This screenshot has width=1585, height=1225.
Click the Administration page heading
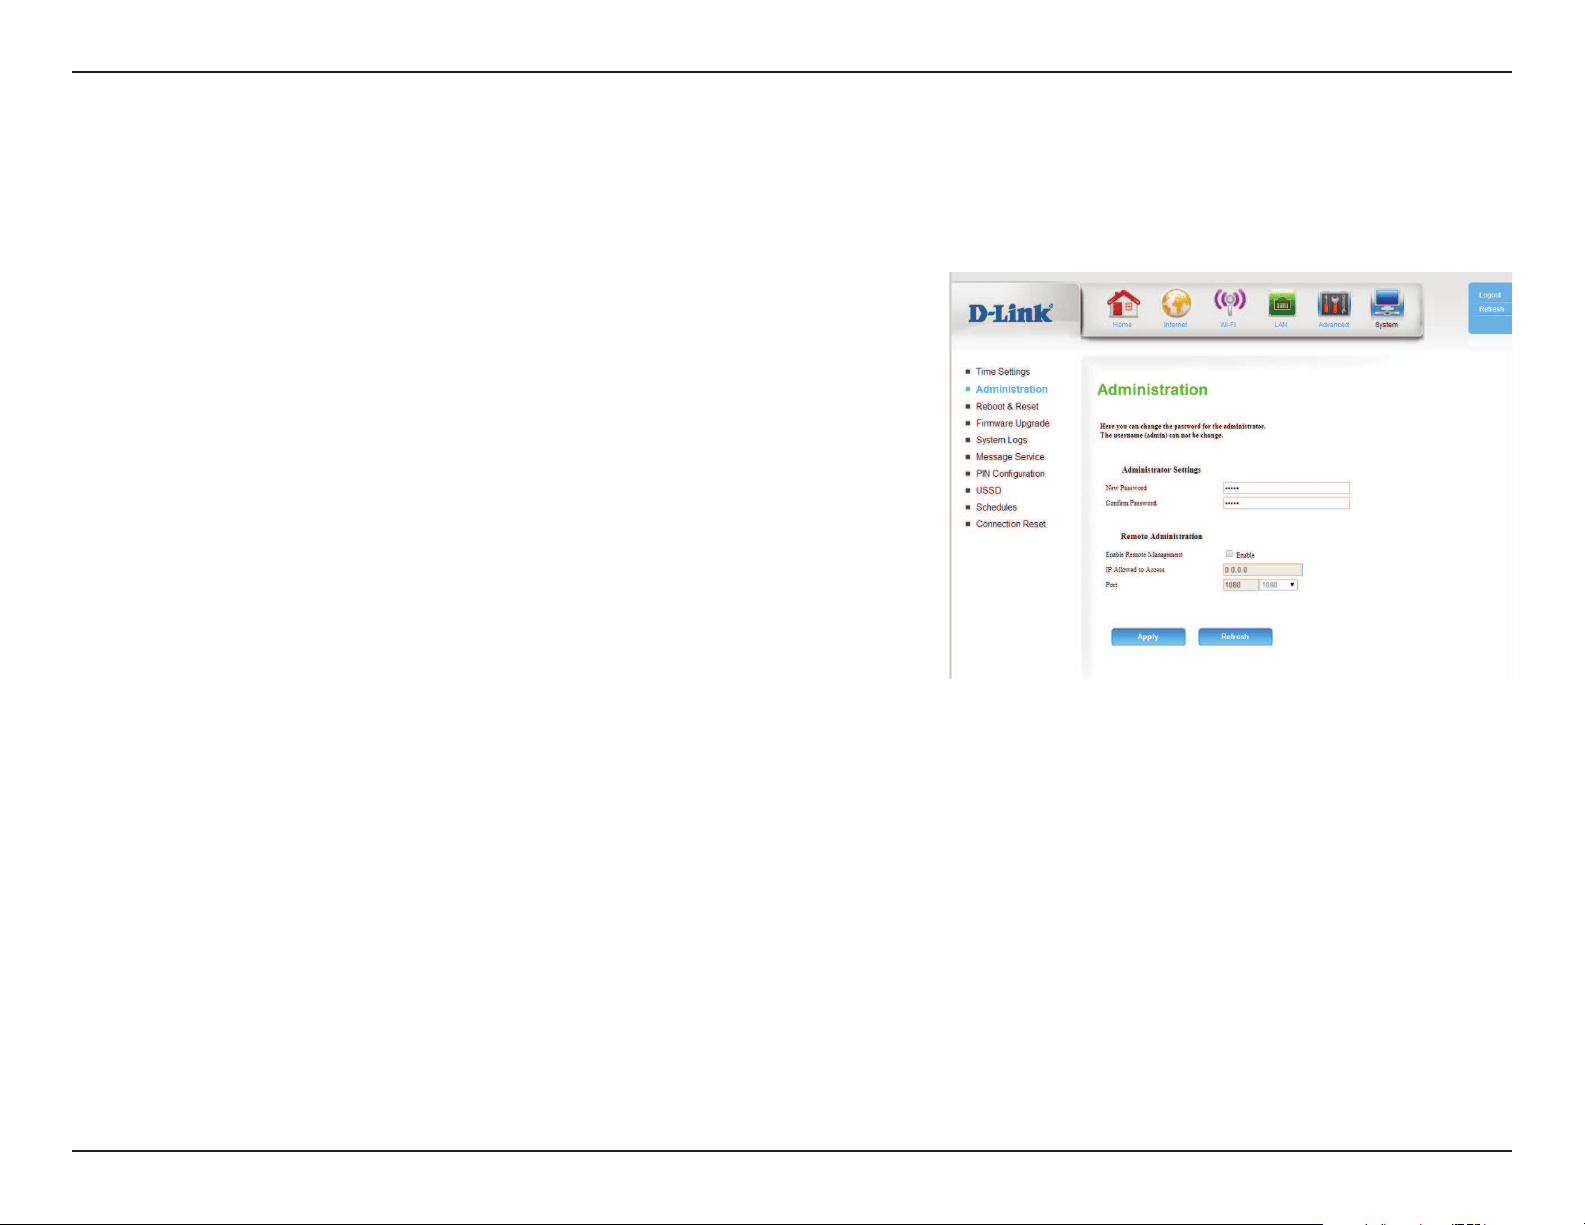point(1152,390)
